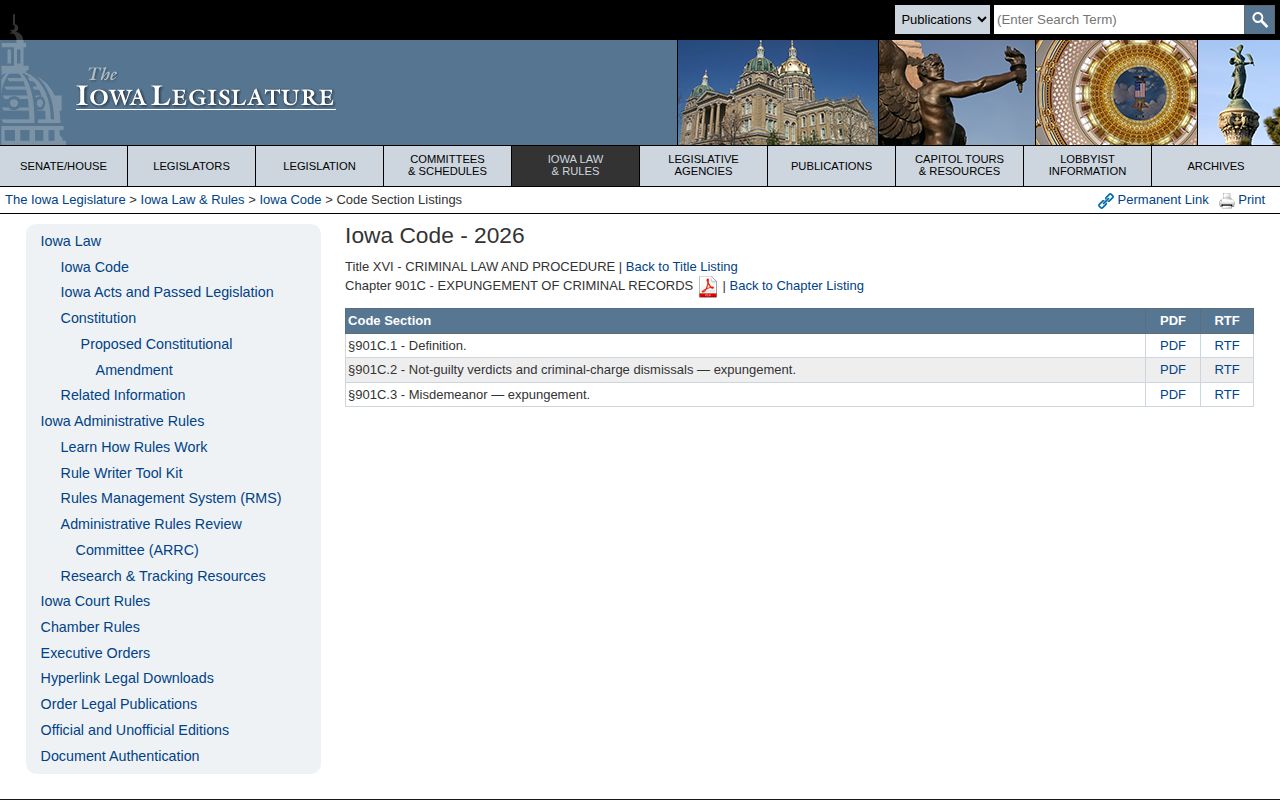Image resolution: width=1280 pixels, height=800 pixels.
Task: Open PDF for section 901C.3
Action: 1172,395
